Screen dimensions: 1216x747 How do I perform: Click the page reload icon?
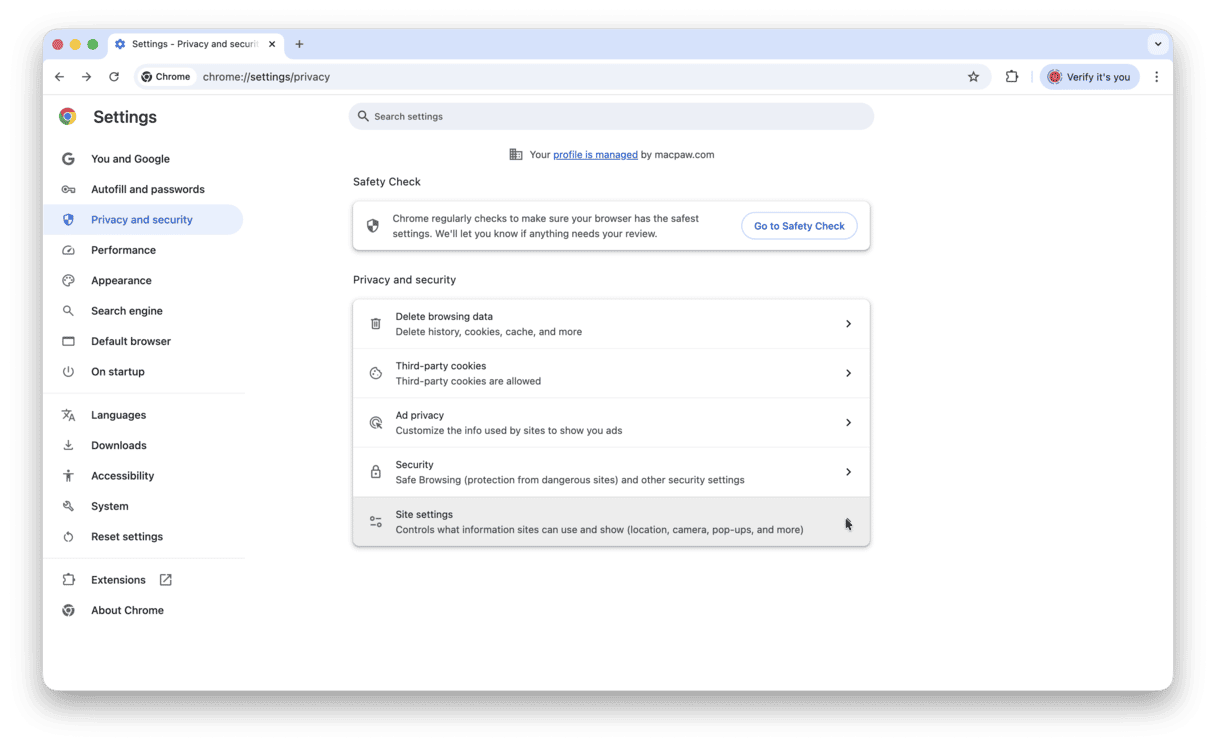click(113, 76)
